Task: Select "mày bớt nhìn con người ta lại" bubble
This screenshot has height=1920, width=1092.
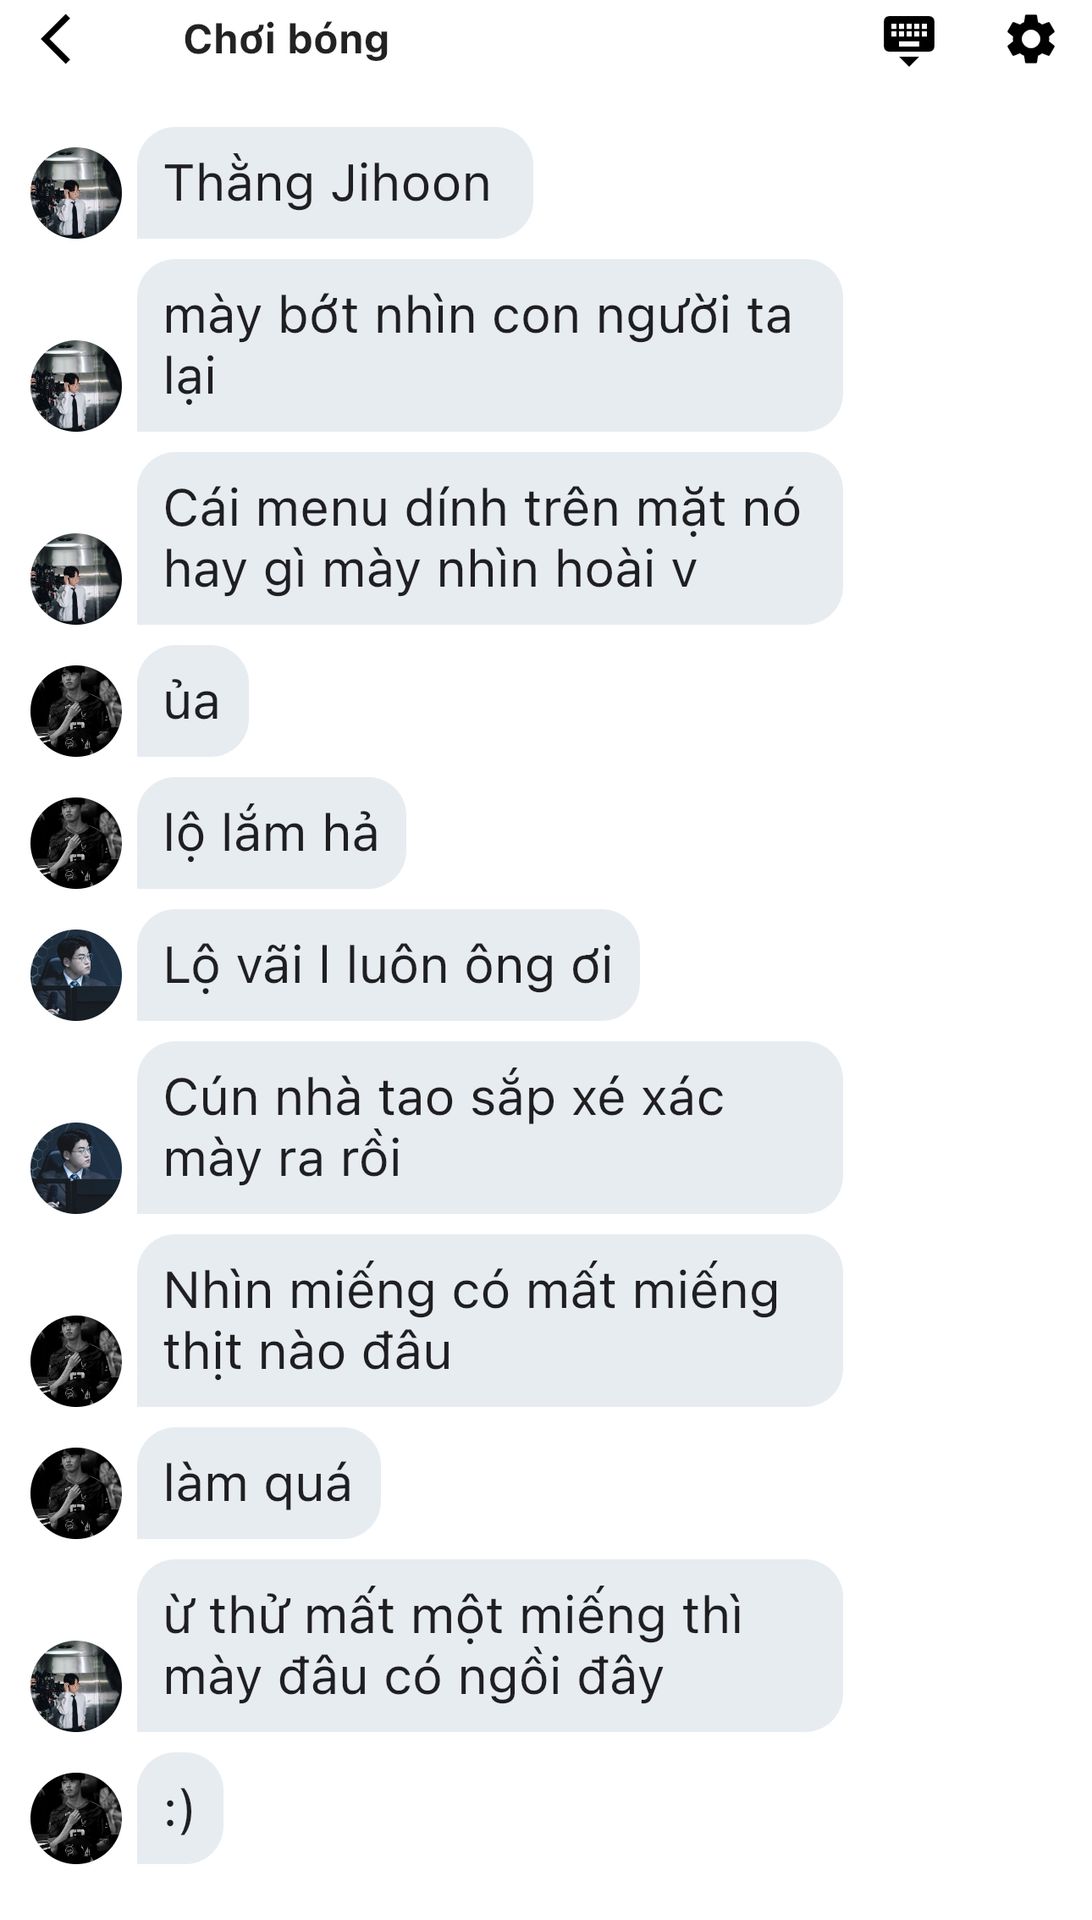Action: click(490, 346)
